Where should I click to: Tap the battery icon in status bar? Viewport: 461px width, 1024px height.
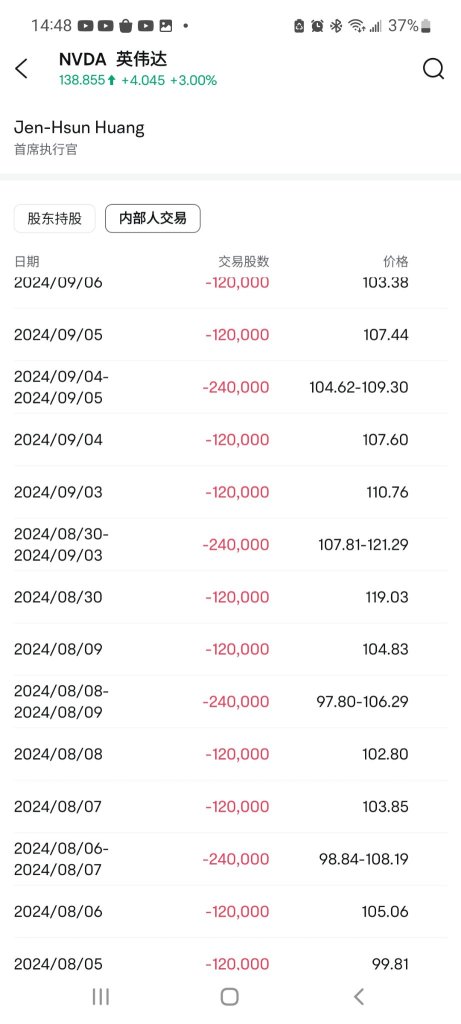[x=426, y=26]
